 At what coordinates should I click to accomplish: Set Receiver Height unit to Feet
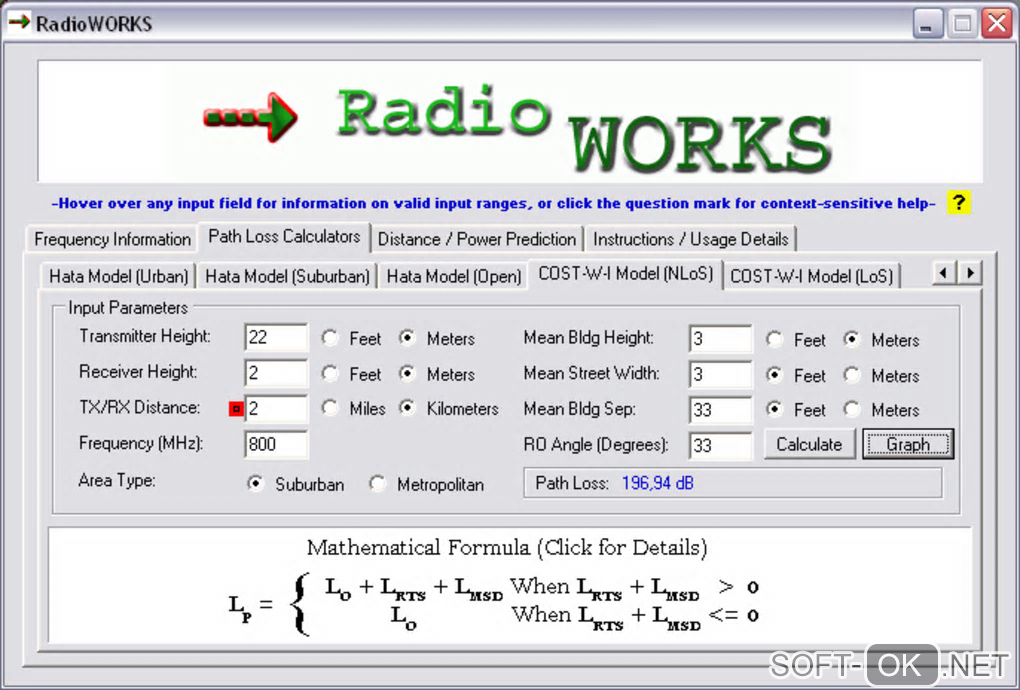coord(351,374)
